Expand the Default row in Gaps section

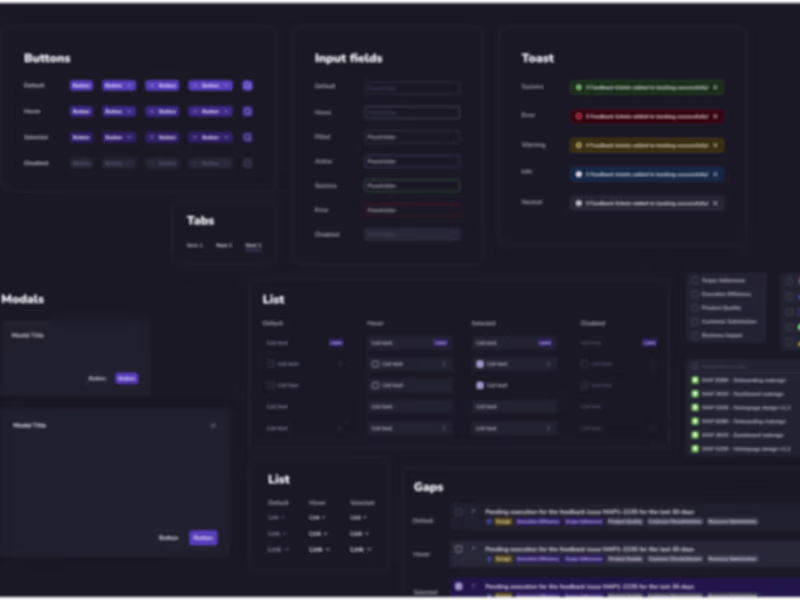coord(473,511)
